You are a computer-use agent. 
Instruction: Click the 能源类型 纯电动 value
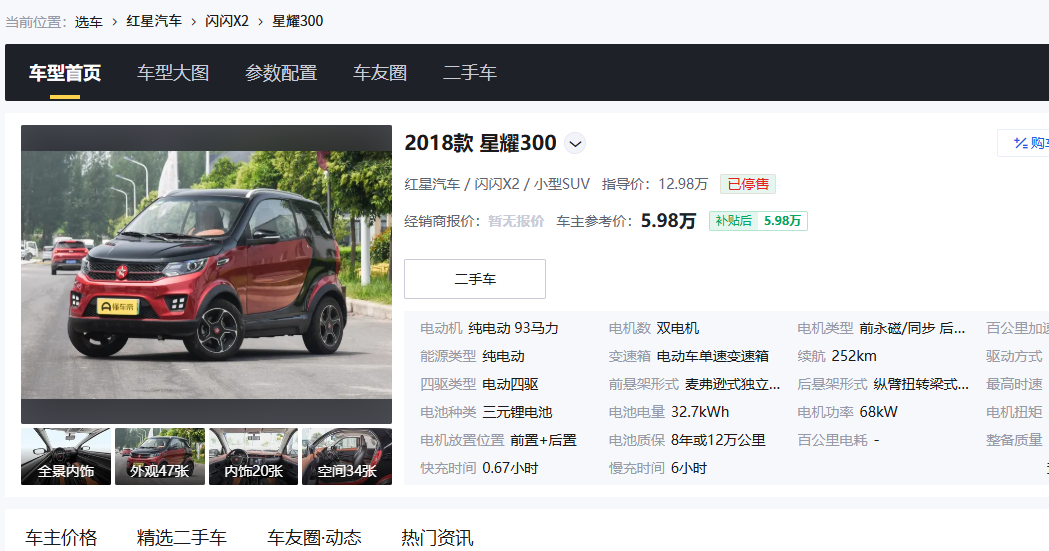503,356
